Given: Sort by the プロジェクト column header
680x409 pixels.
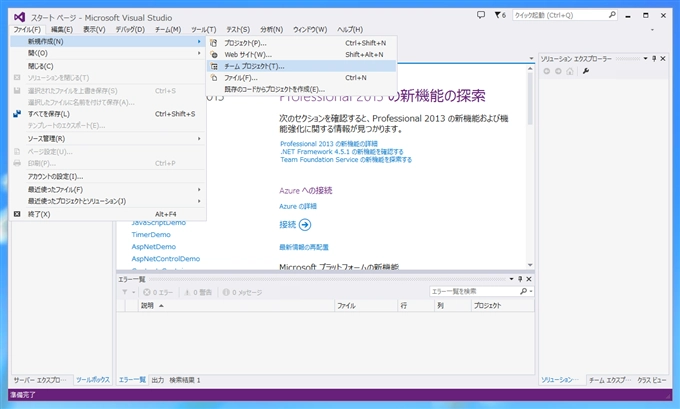Looking at the screenshot, I should [502, 305].
